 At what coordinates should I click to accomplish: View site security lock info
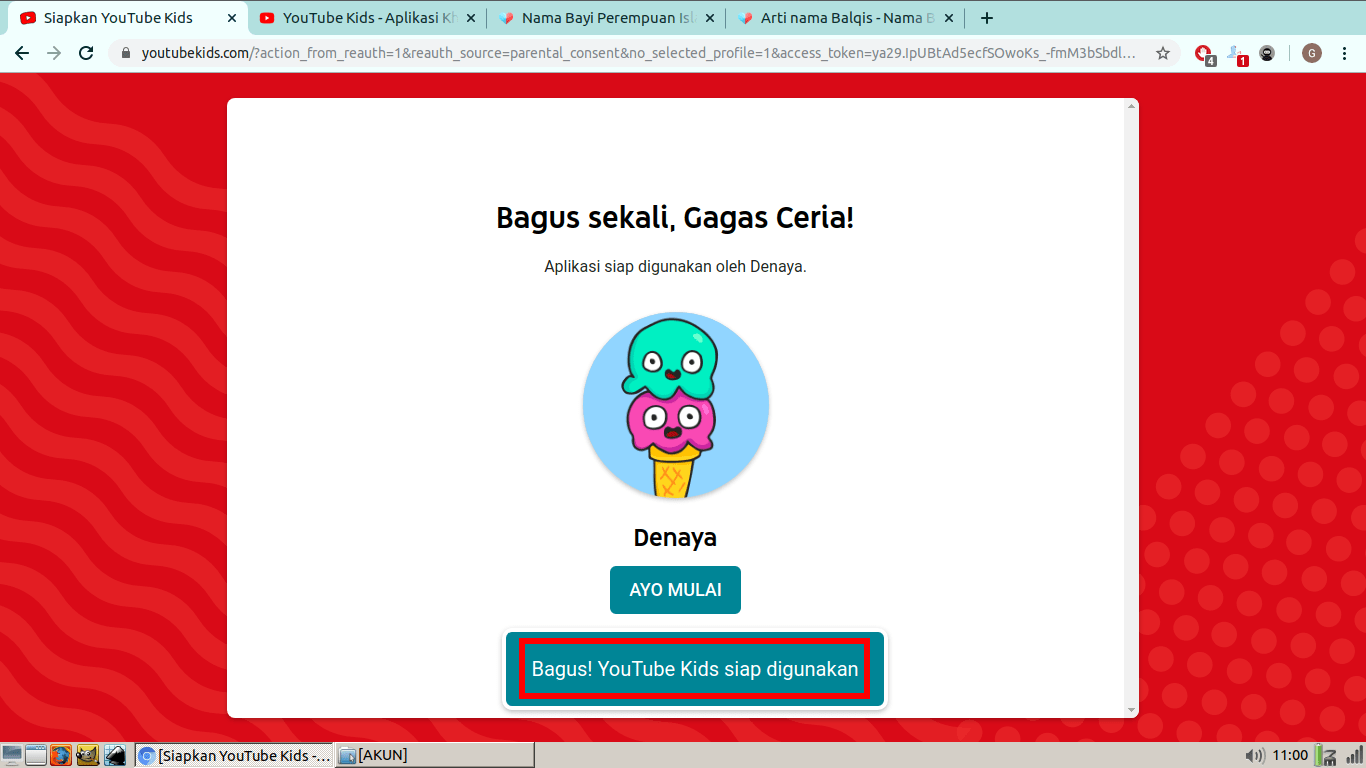[x=125, y=53]
